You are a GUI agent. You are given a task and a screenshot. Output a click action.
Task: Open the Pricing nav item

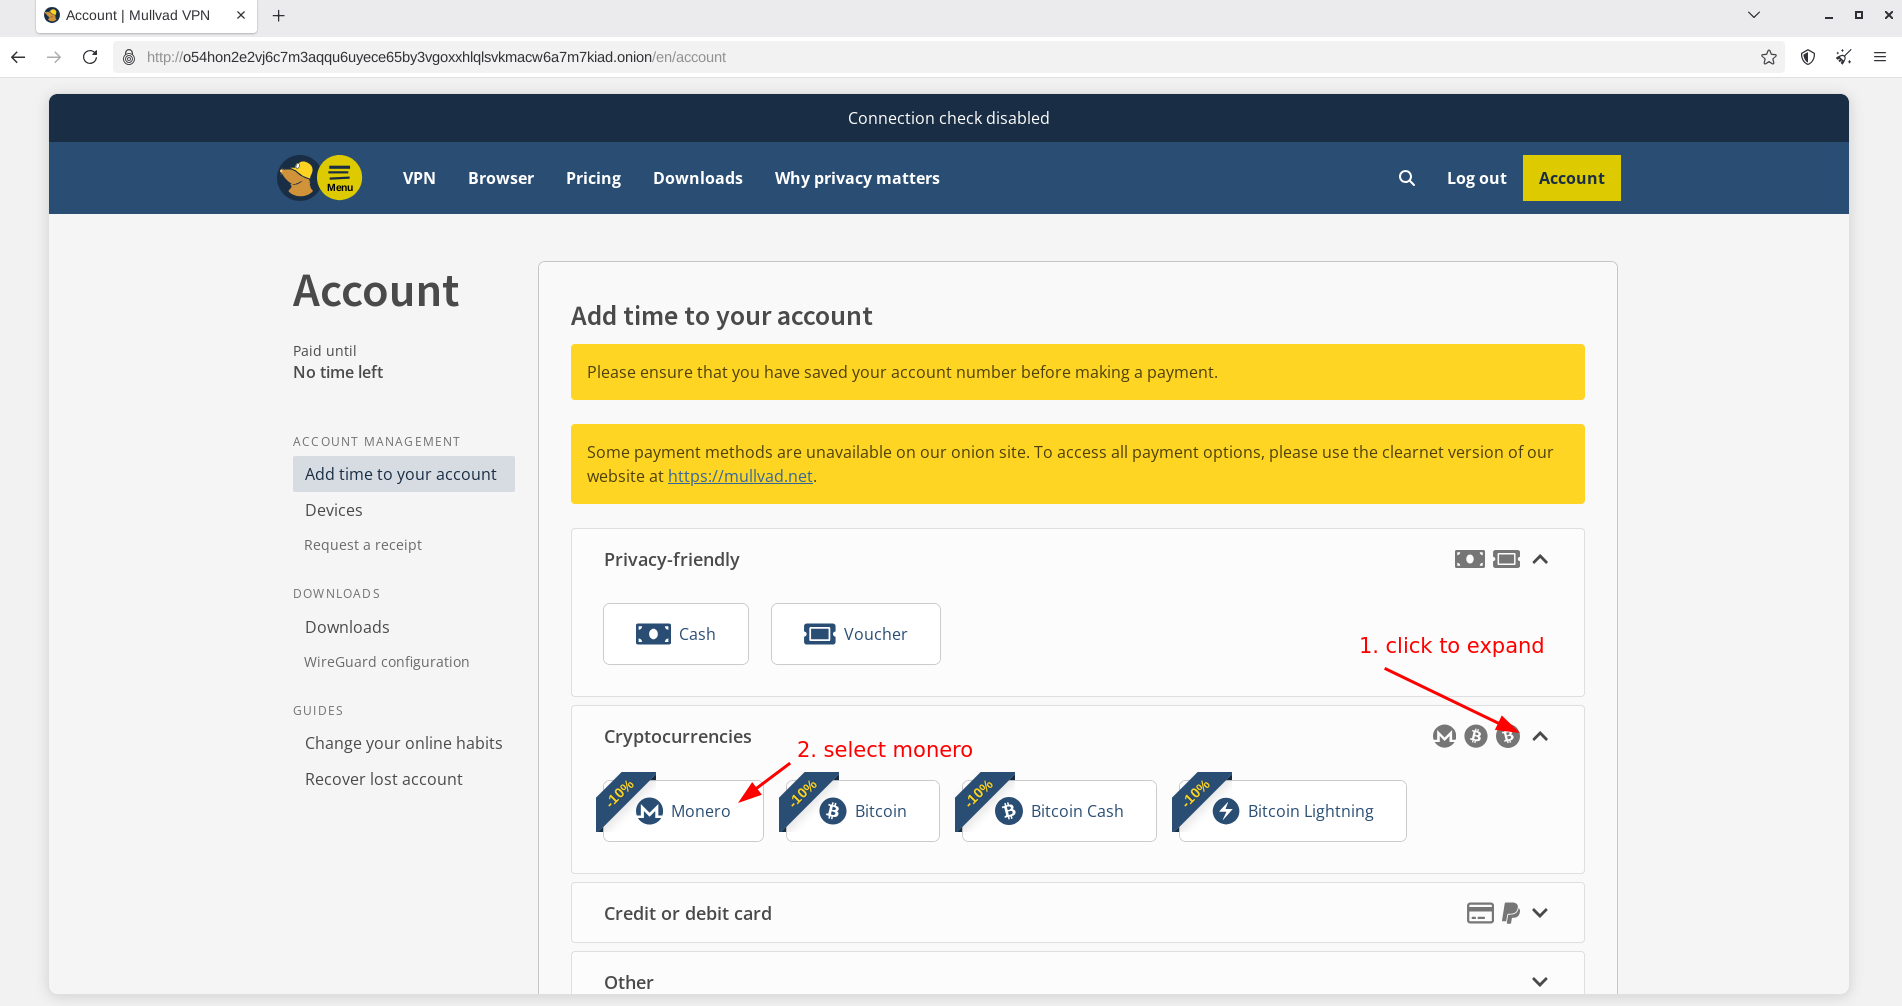pyautogui.click(x=593, y=178)
